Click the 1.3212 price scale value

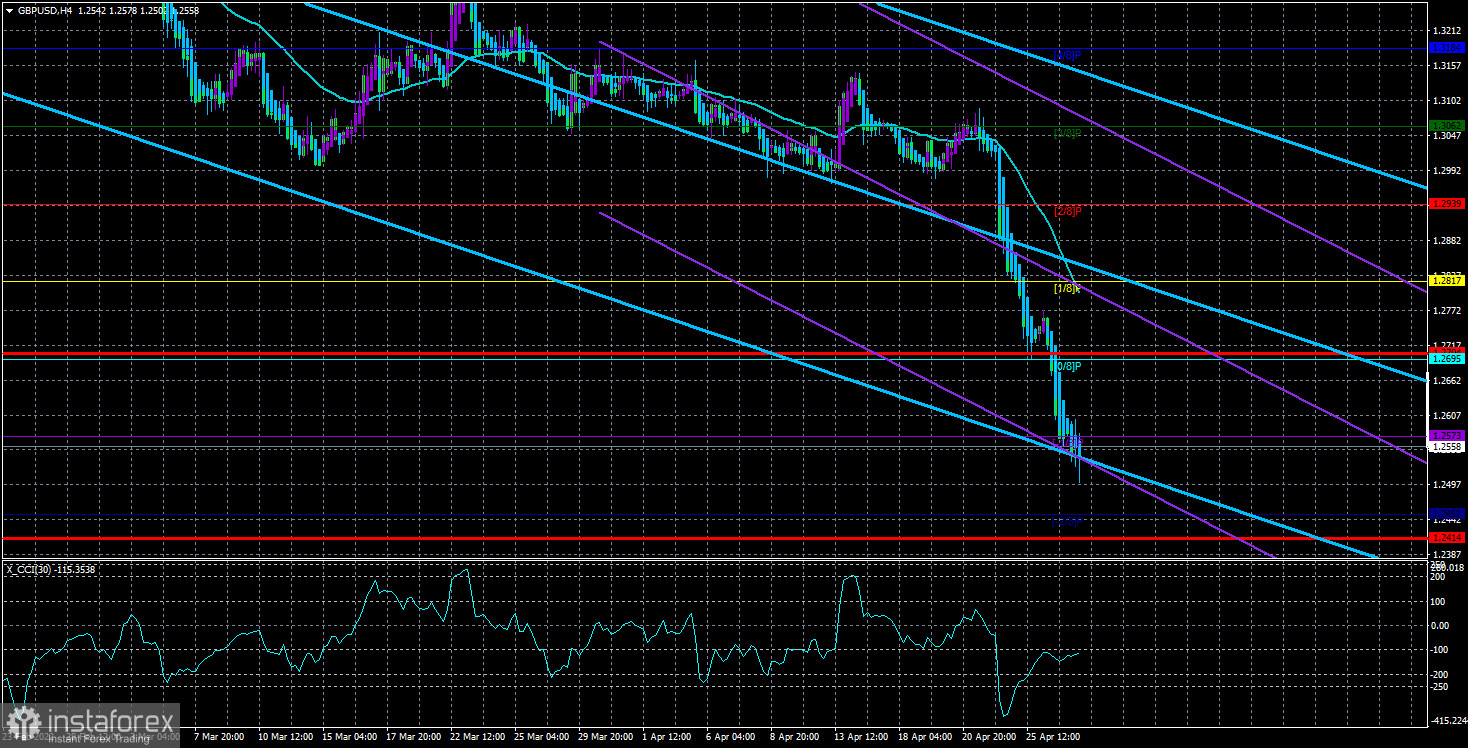[1445, 30]
